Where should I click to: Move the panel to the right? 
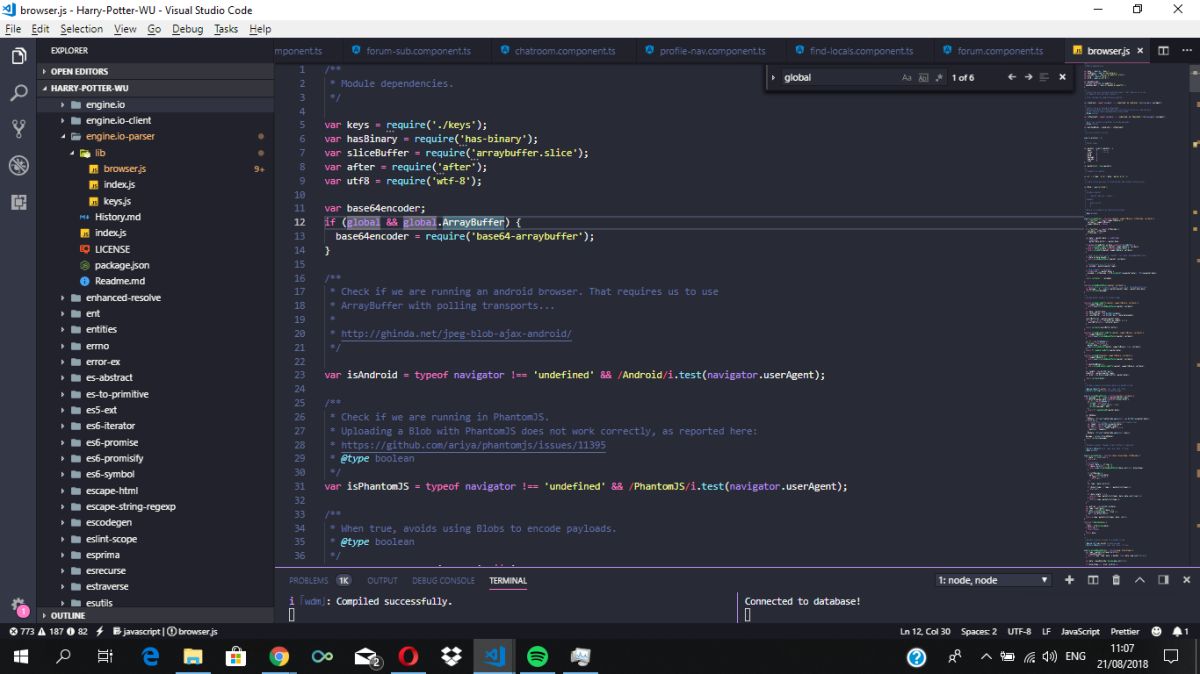pos(1163,580)
